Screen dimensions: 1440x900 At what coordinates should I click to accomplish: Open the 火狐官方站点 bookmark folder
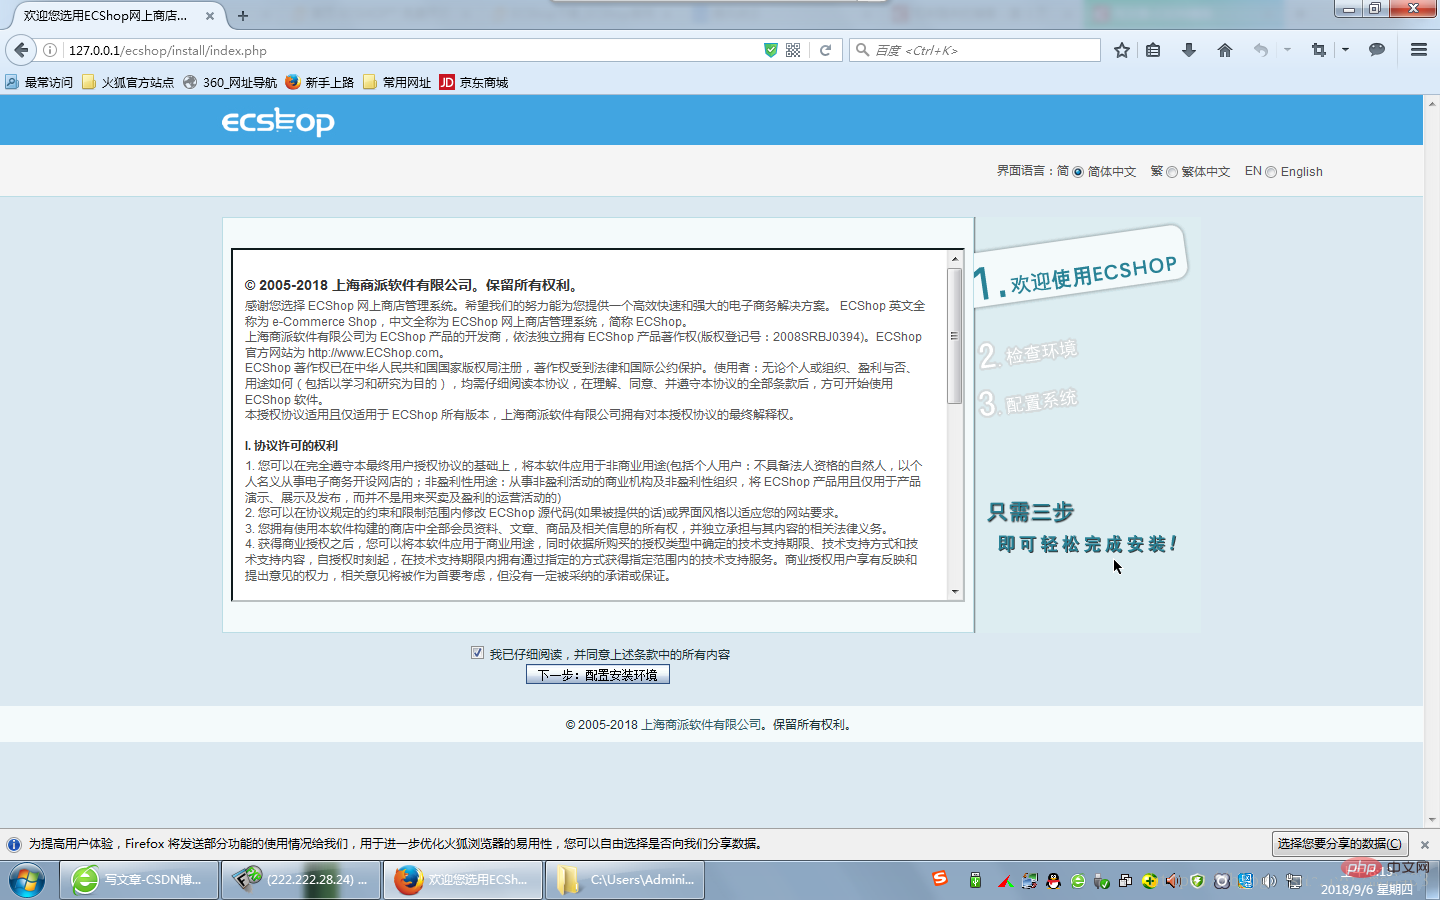click(x=128, y=82)
